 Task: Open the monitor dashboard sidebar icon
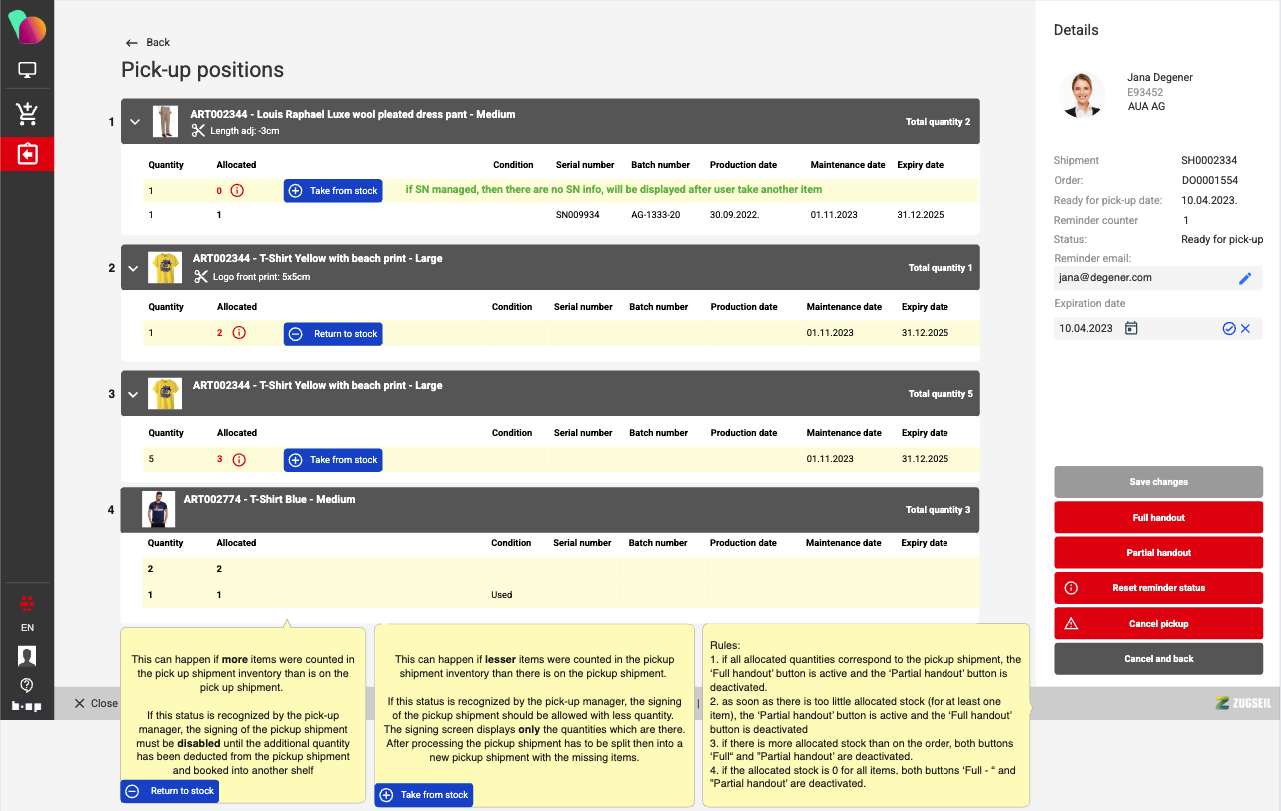click(27, 71)
